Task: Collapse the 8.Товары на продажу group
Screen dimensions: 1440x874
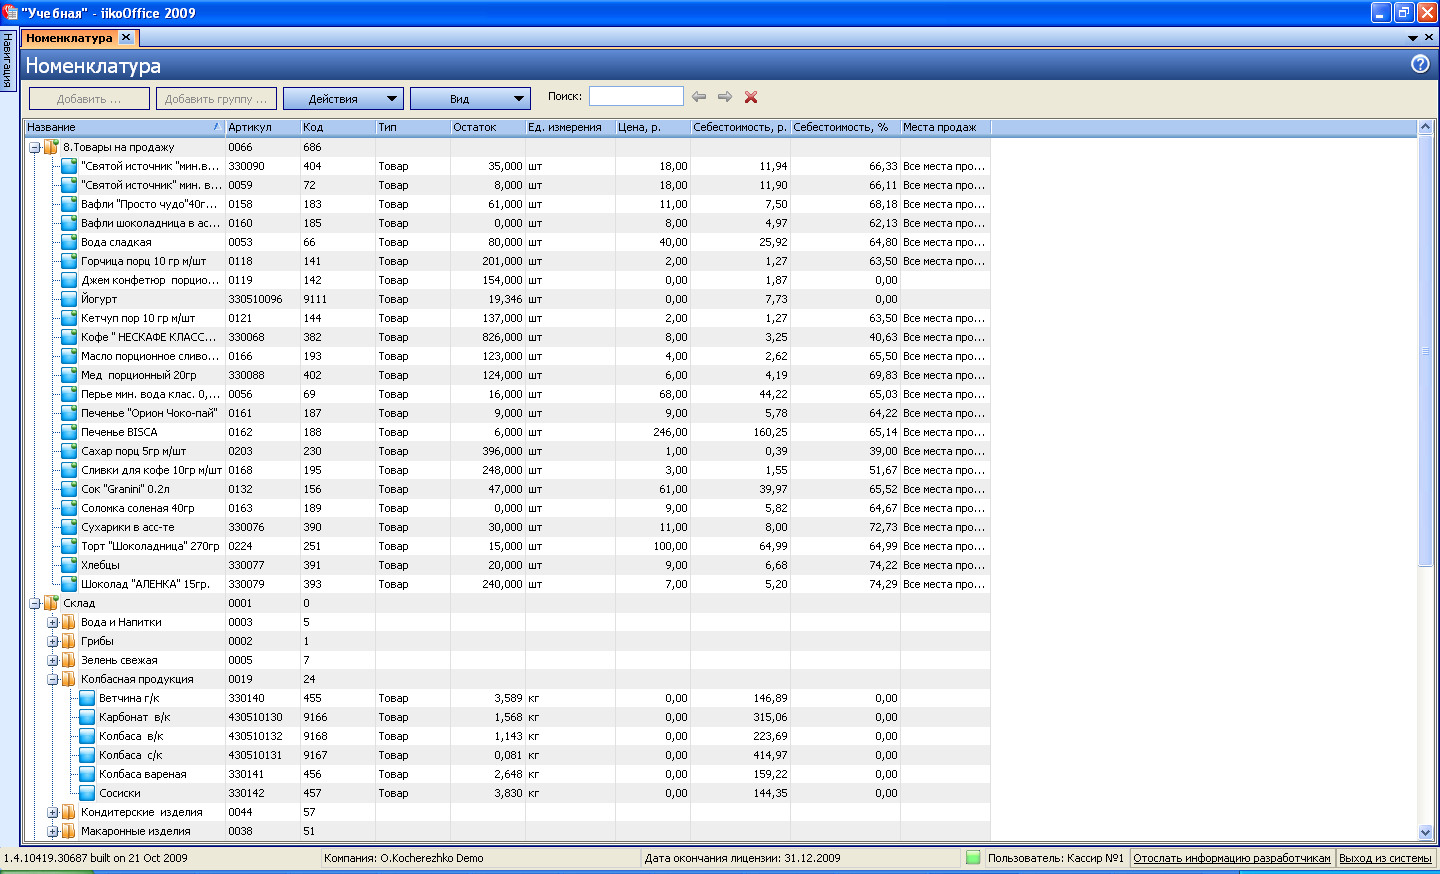Action: [x=35, y=147]
